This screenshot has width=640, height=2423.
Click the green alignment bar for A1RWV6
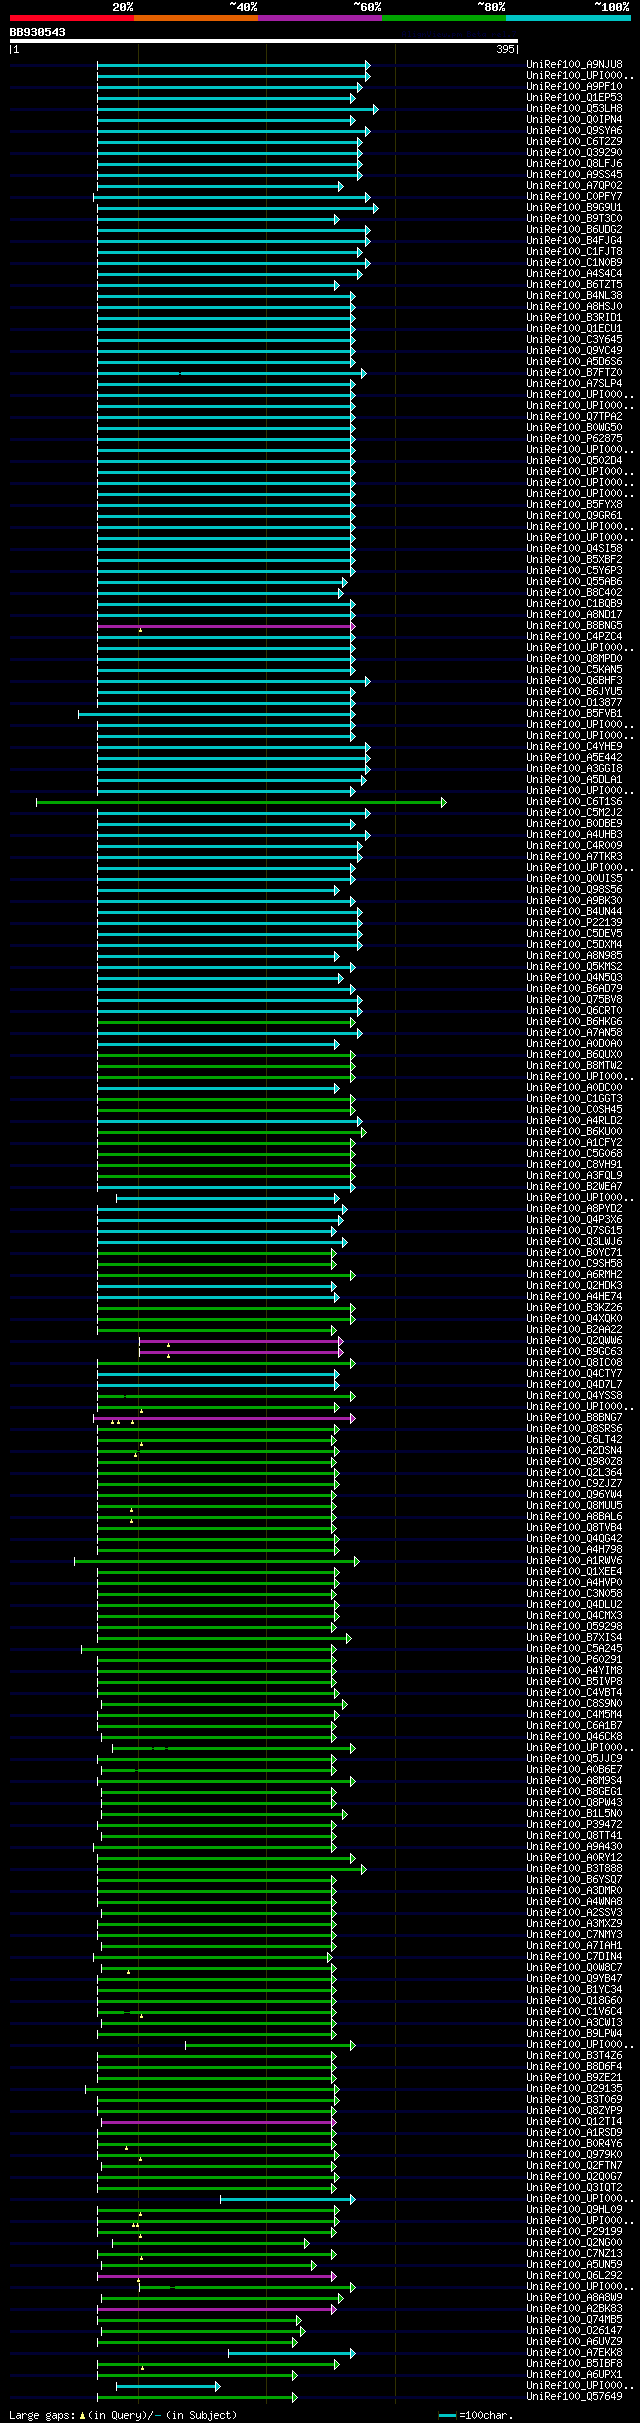click(216, 1561)
